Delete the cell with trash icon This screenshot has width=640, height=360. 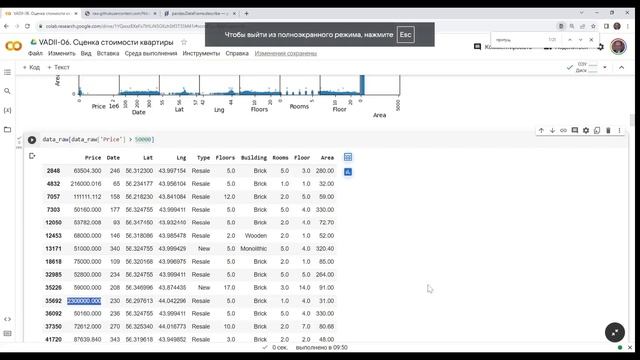[x=608, y=130]
